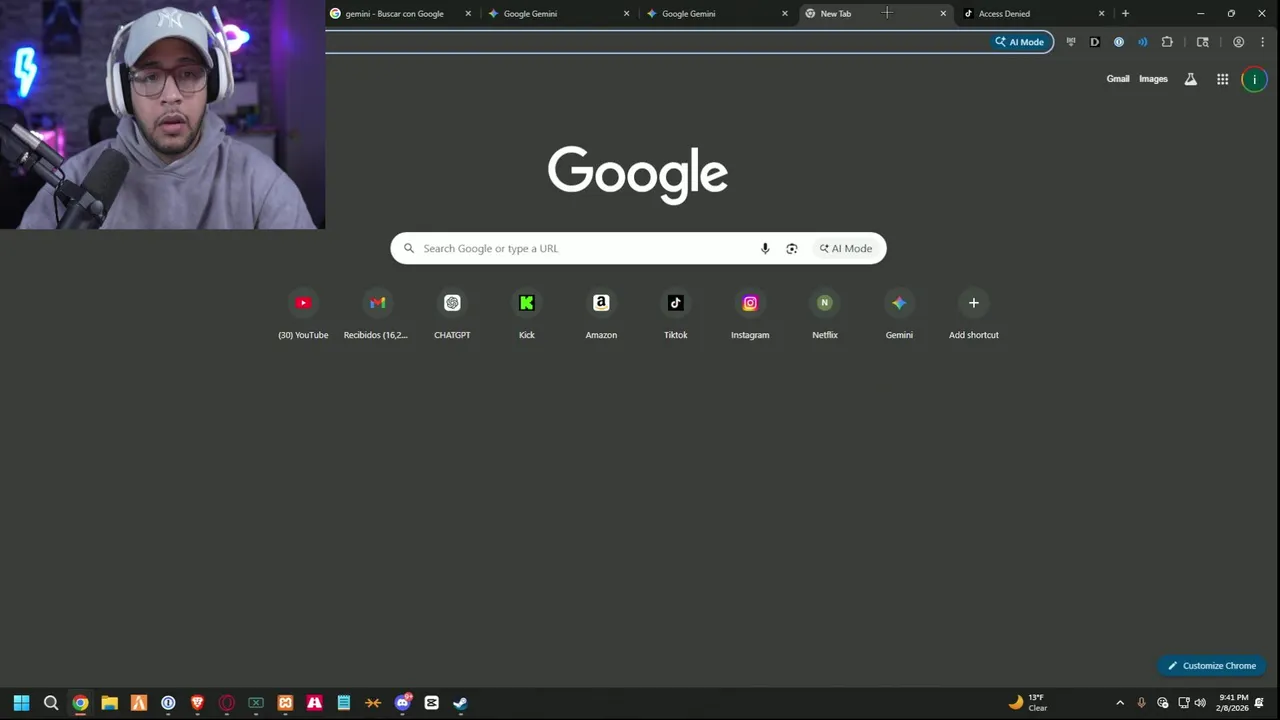Click the Add shortcut plus tile
Viewport: 1280px width, 720px height.
(x=974, y=314)
